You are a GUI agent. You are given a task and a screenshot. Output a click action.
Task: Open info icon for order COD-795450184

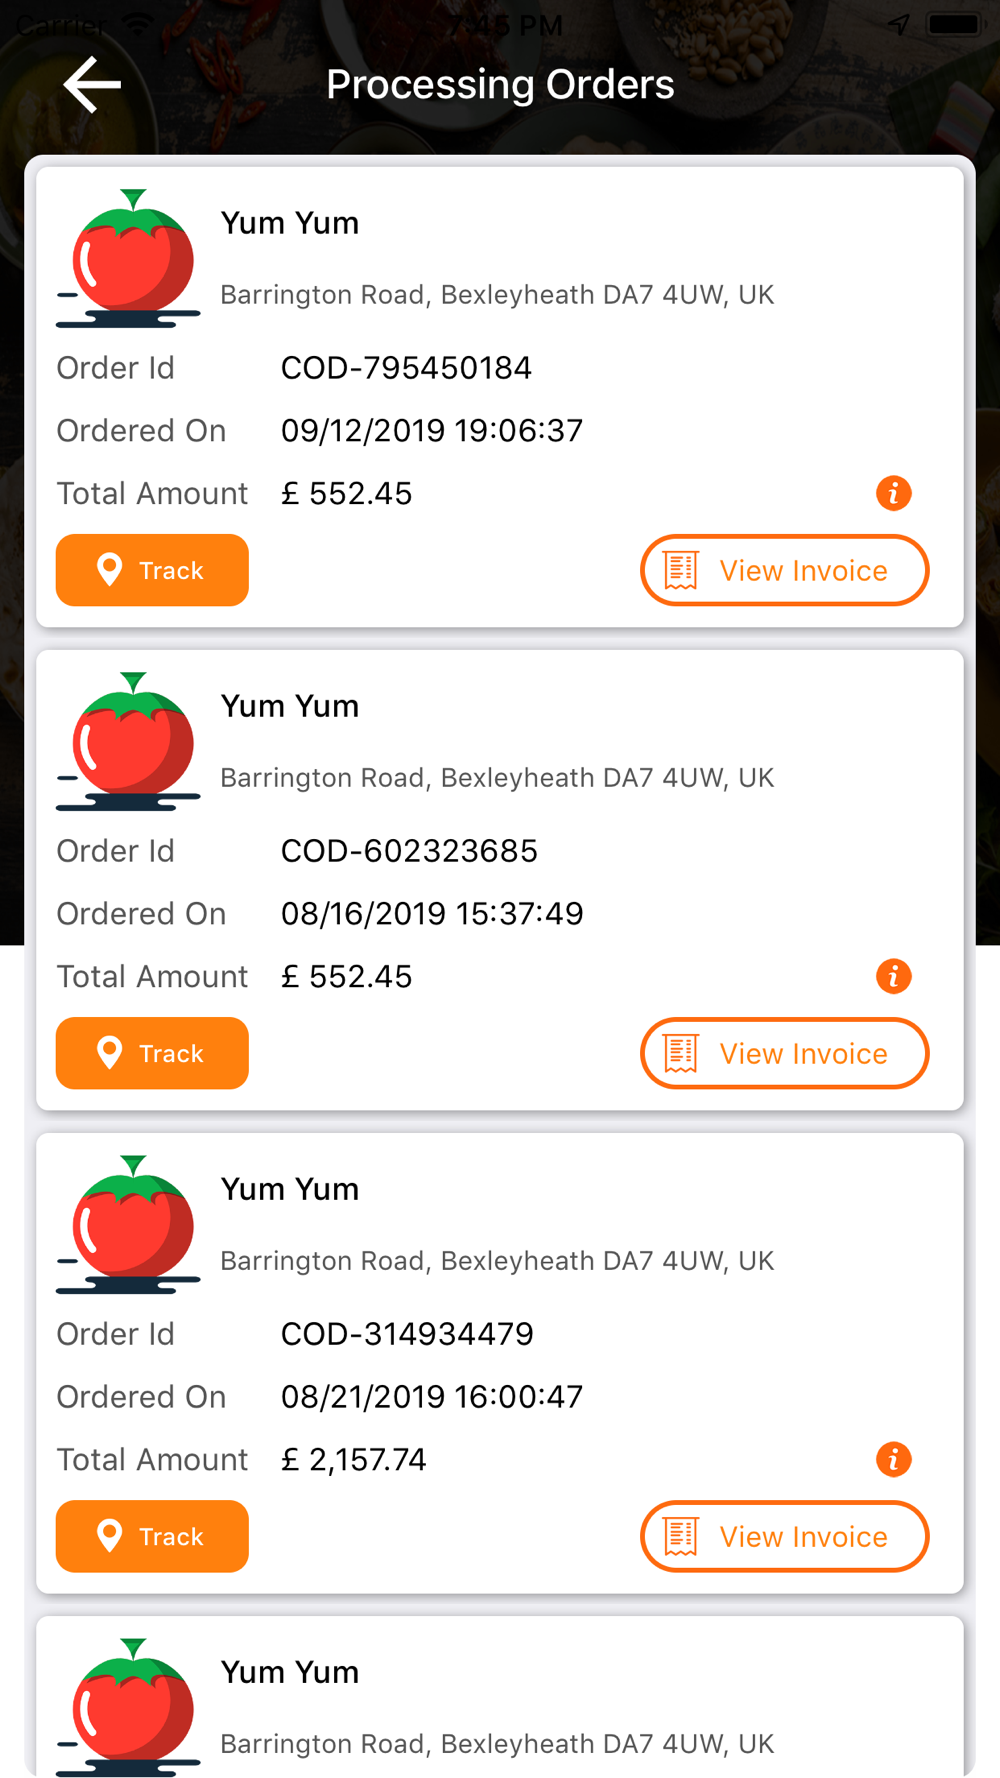click(893, 493)
